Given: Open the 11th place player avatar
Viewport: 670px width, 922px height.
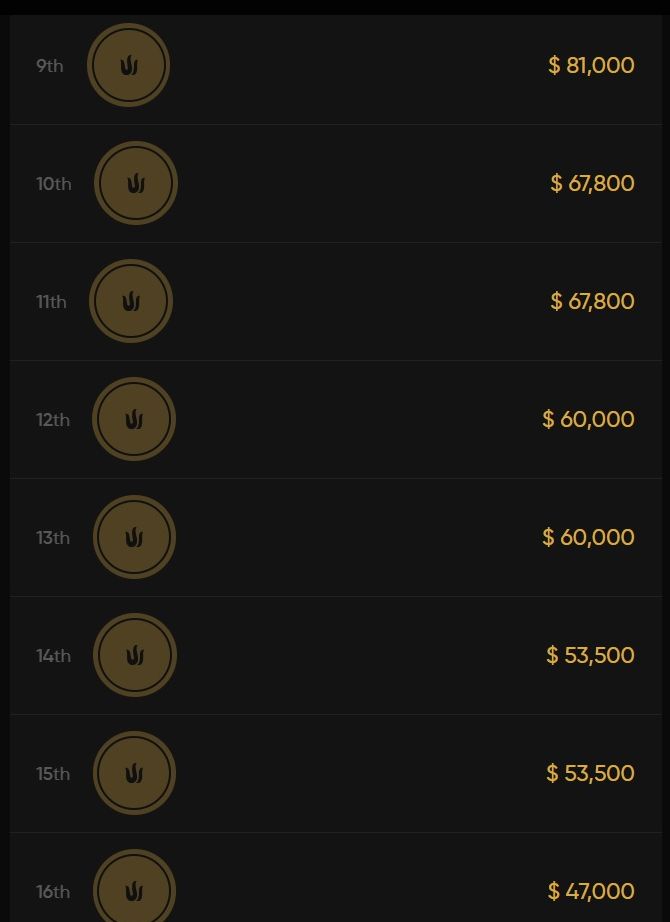Looking at the screenshot, I should [x=131, y=302].
